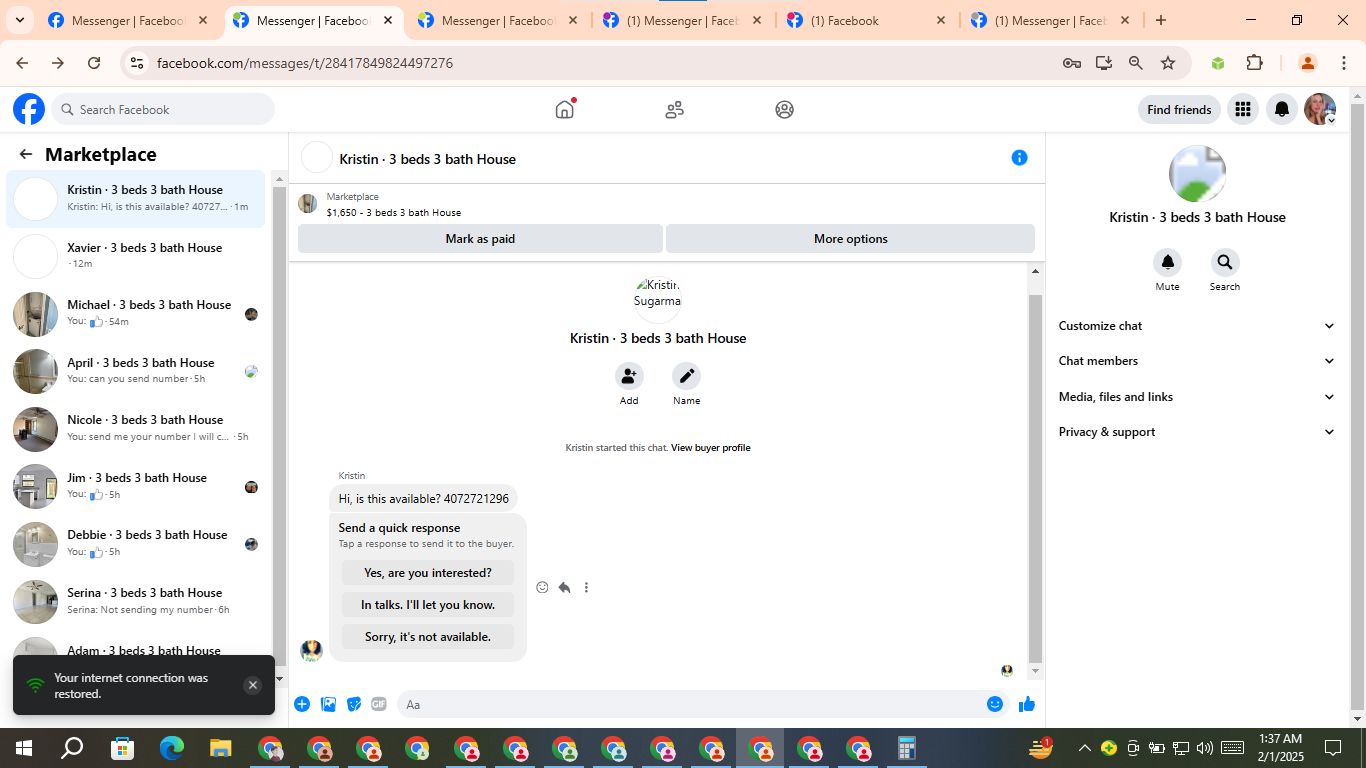This screenshot has height=768, width=1366.
Task: Open File Explorer from the taskbar
Action: point(221,748)
